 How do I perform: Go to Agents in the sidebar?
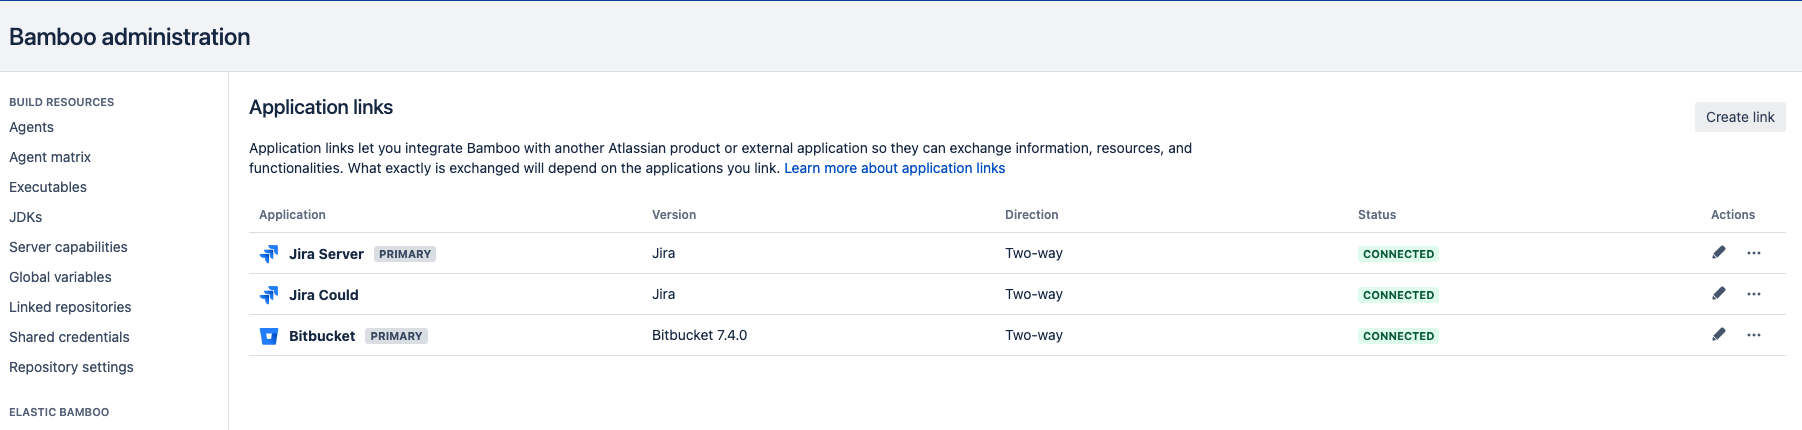click(x=32, y=127)
